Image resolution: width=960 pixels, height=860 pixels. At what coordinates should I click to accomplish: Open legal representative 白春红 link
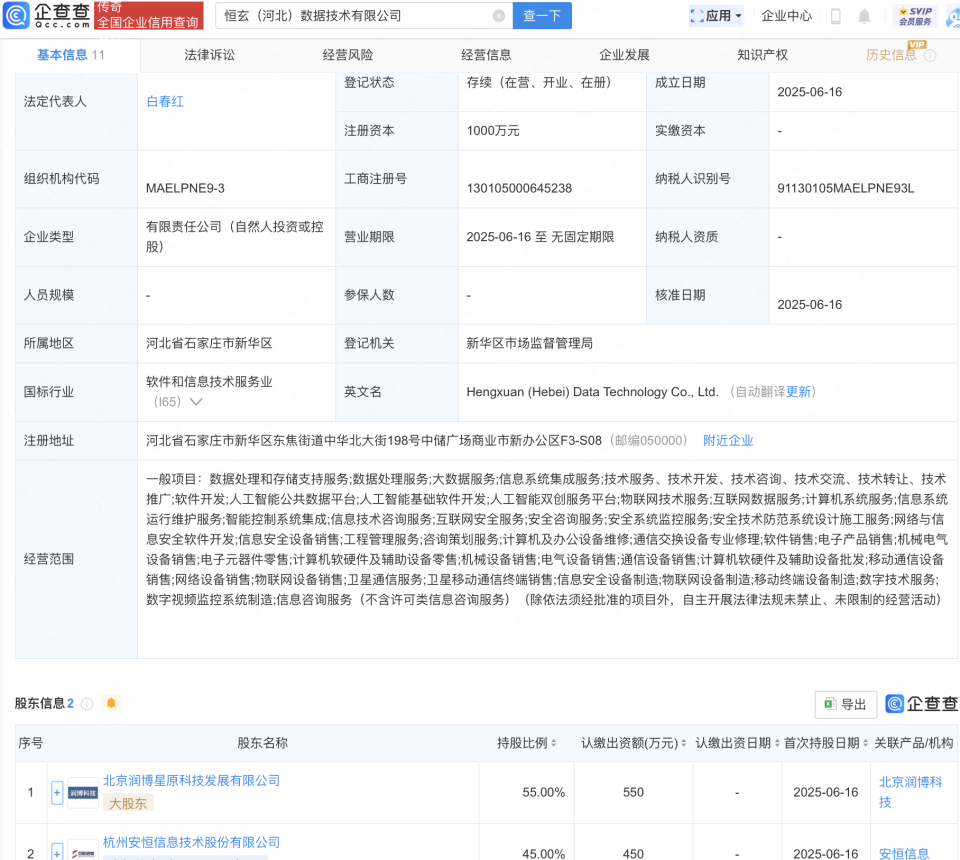(165, 102)
